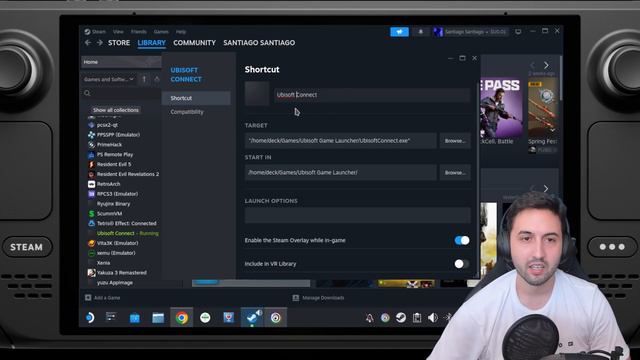Viewport: 640px width, 360px height.
Task: Go to previous item in What's New carousel
Action: pos(532,65)
